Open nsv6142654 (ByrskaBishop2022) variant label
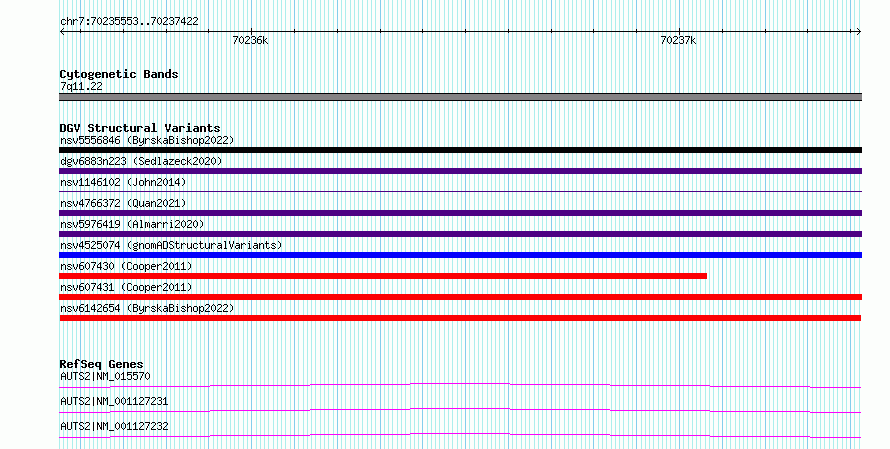 [x=147, y=308]
